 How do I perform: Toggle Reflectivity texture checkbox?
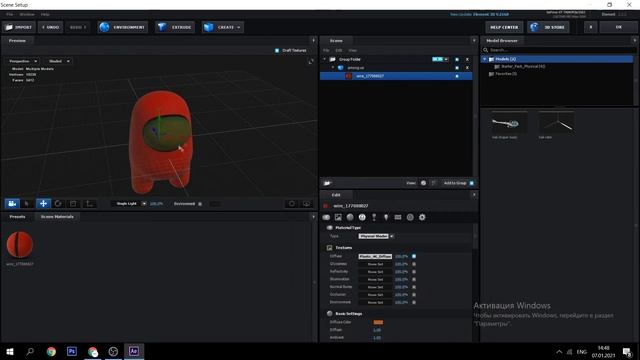pos(414,272)
